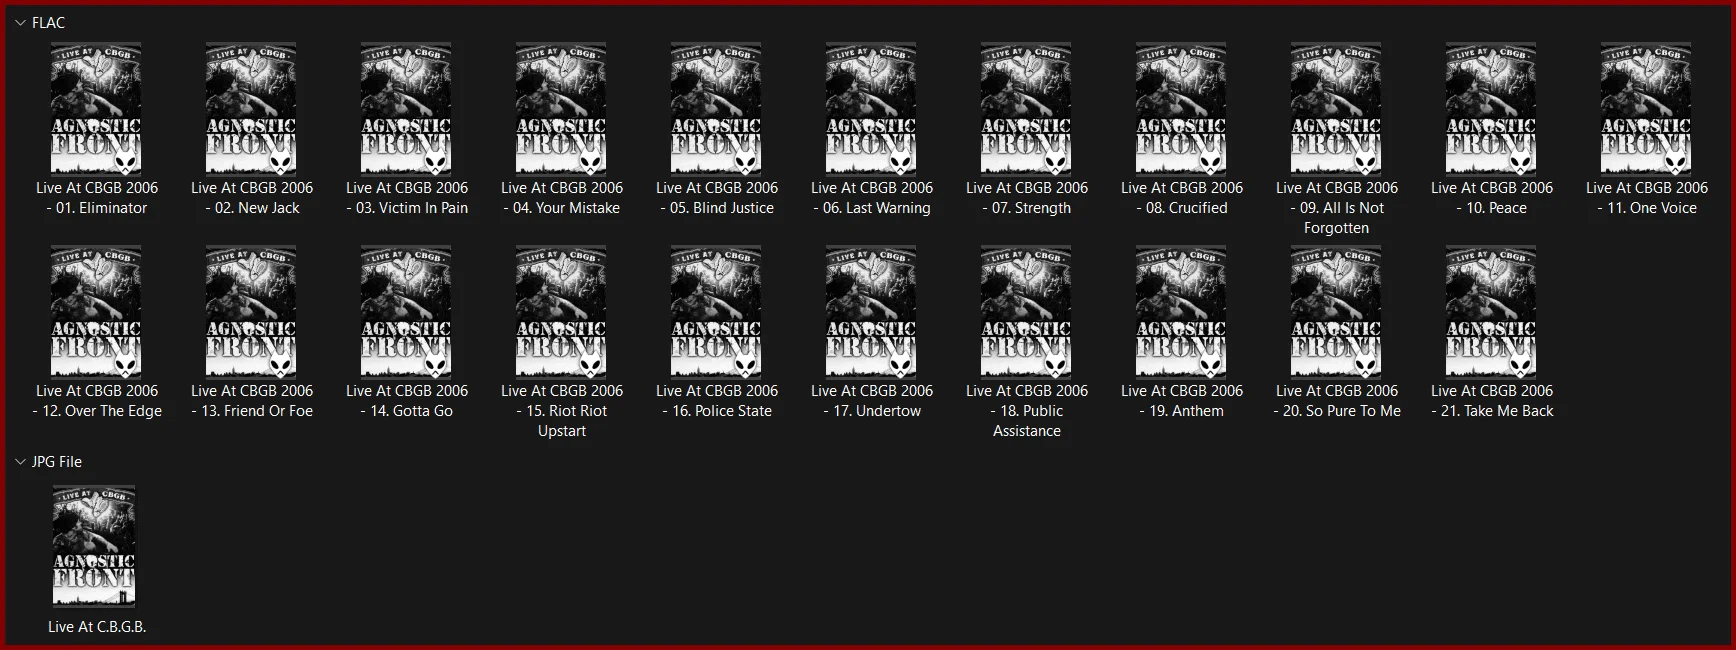Select the 04. Your Mistake cover icon
The image size is (1736, 650).
(x=561, y=109)
